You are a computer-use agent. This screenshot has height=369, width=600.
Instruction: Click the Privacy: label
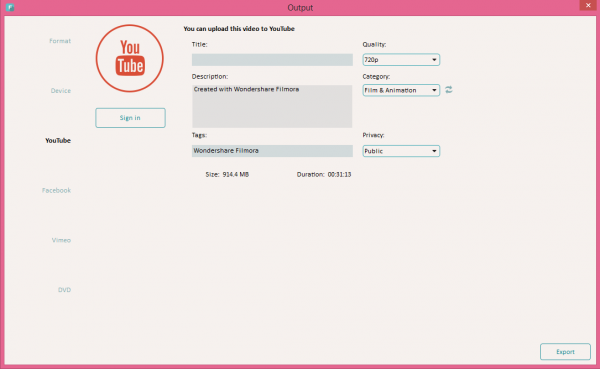373,135
